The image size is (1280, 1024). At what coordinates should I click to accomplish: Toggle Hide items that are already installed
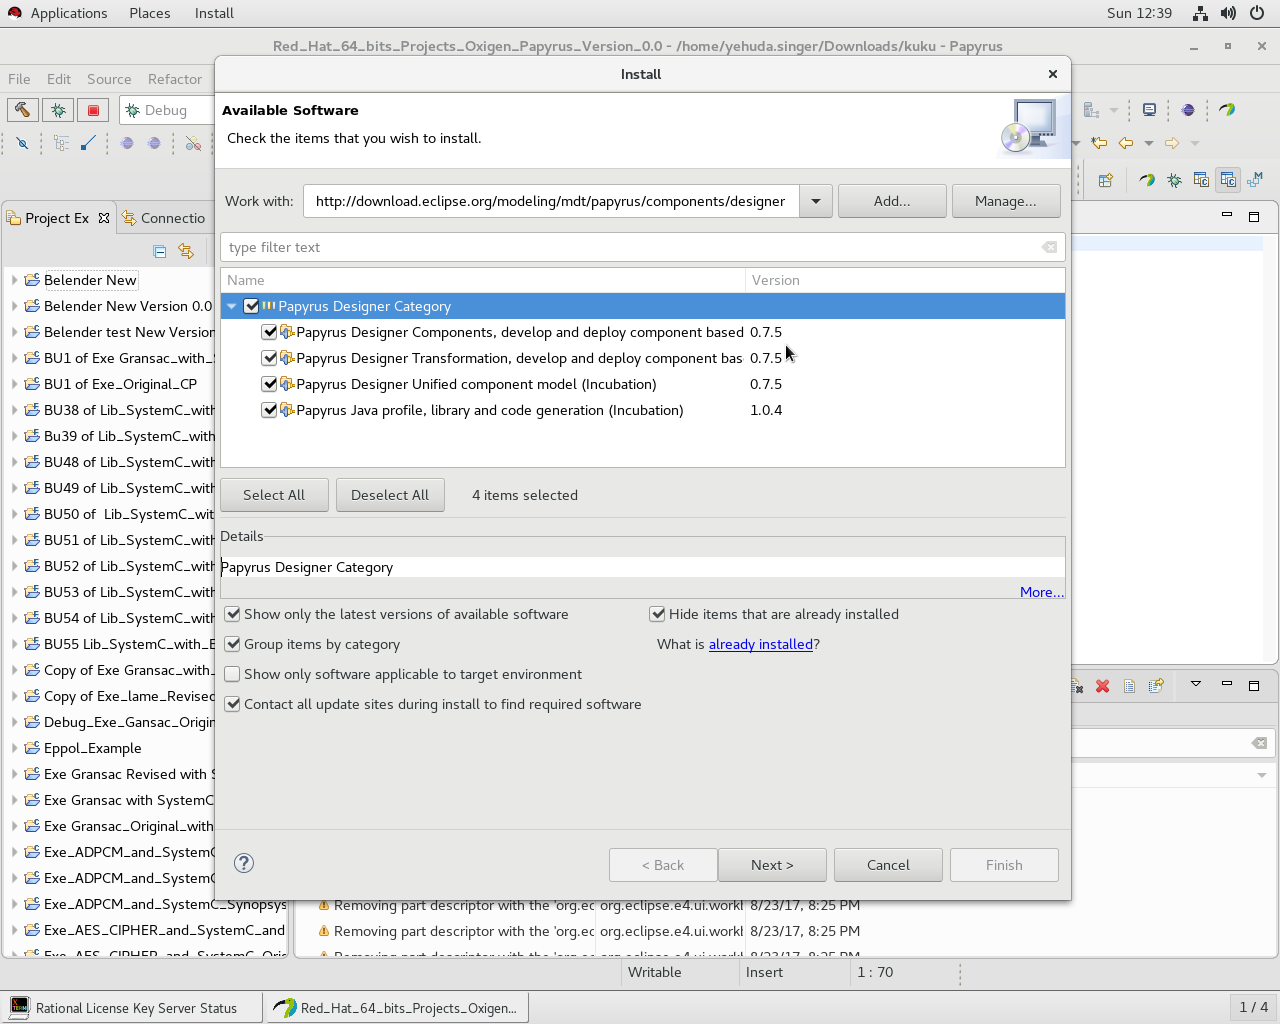pyautogui.click(x=658, y=614)
